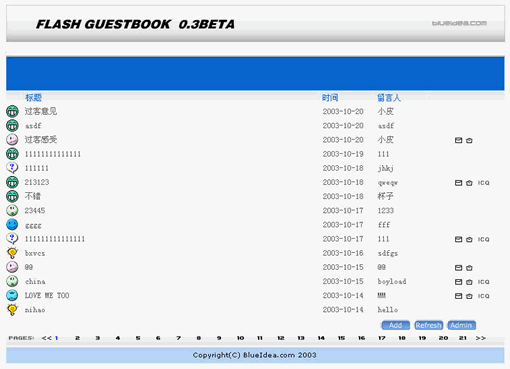Click the email icon in the 过客感受 row
The width and height of the screenshot is (510, 369).
tap(459, 140)
